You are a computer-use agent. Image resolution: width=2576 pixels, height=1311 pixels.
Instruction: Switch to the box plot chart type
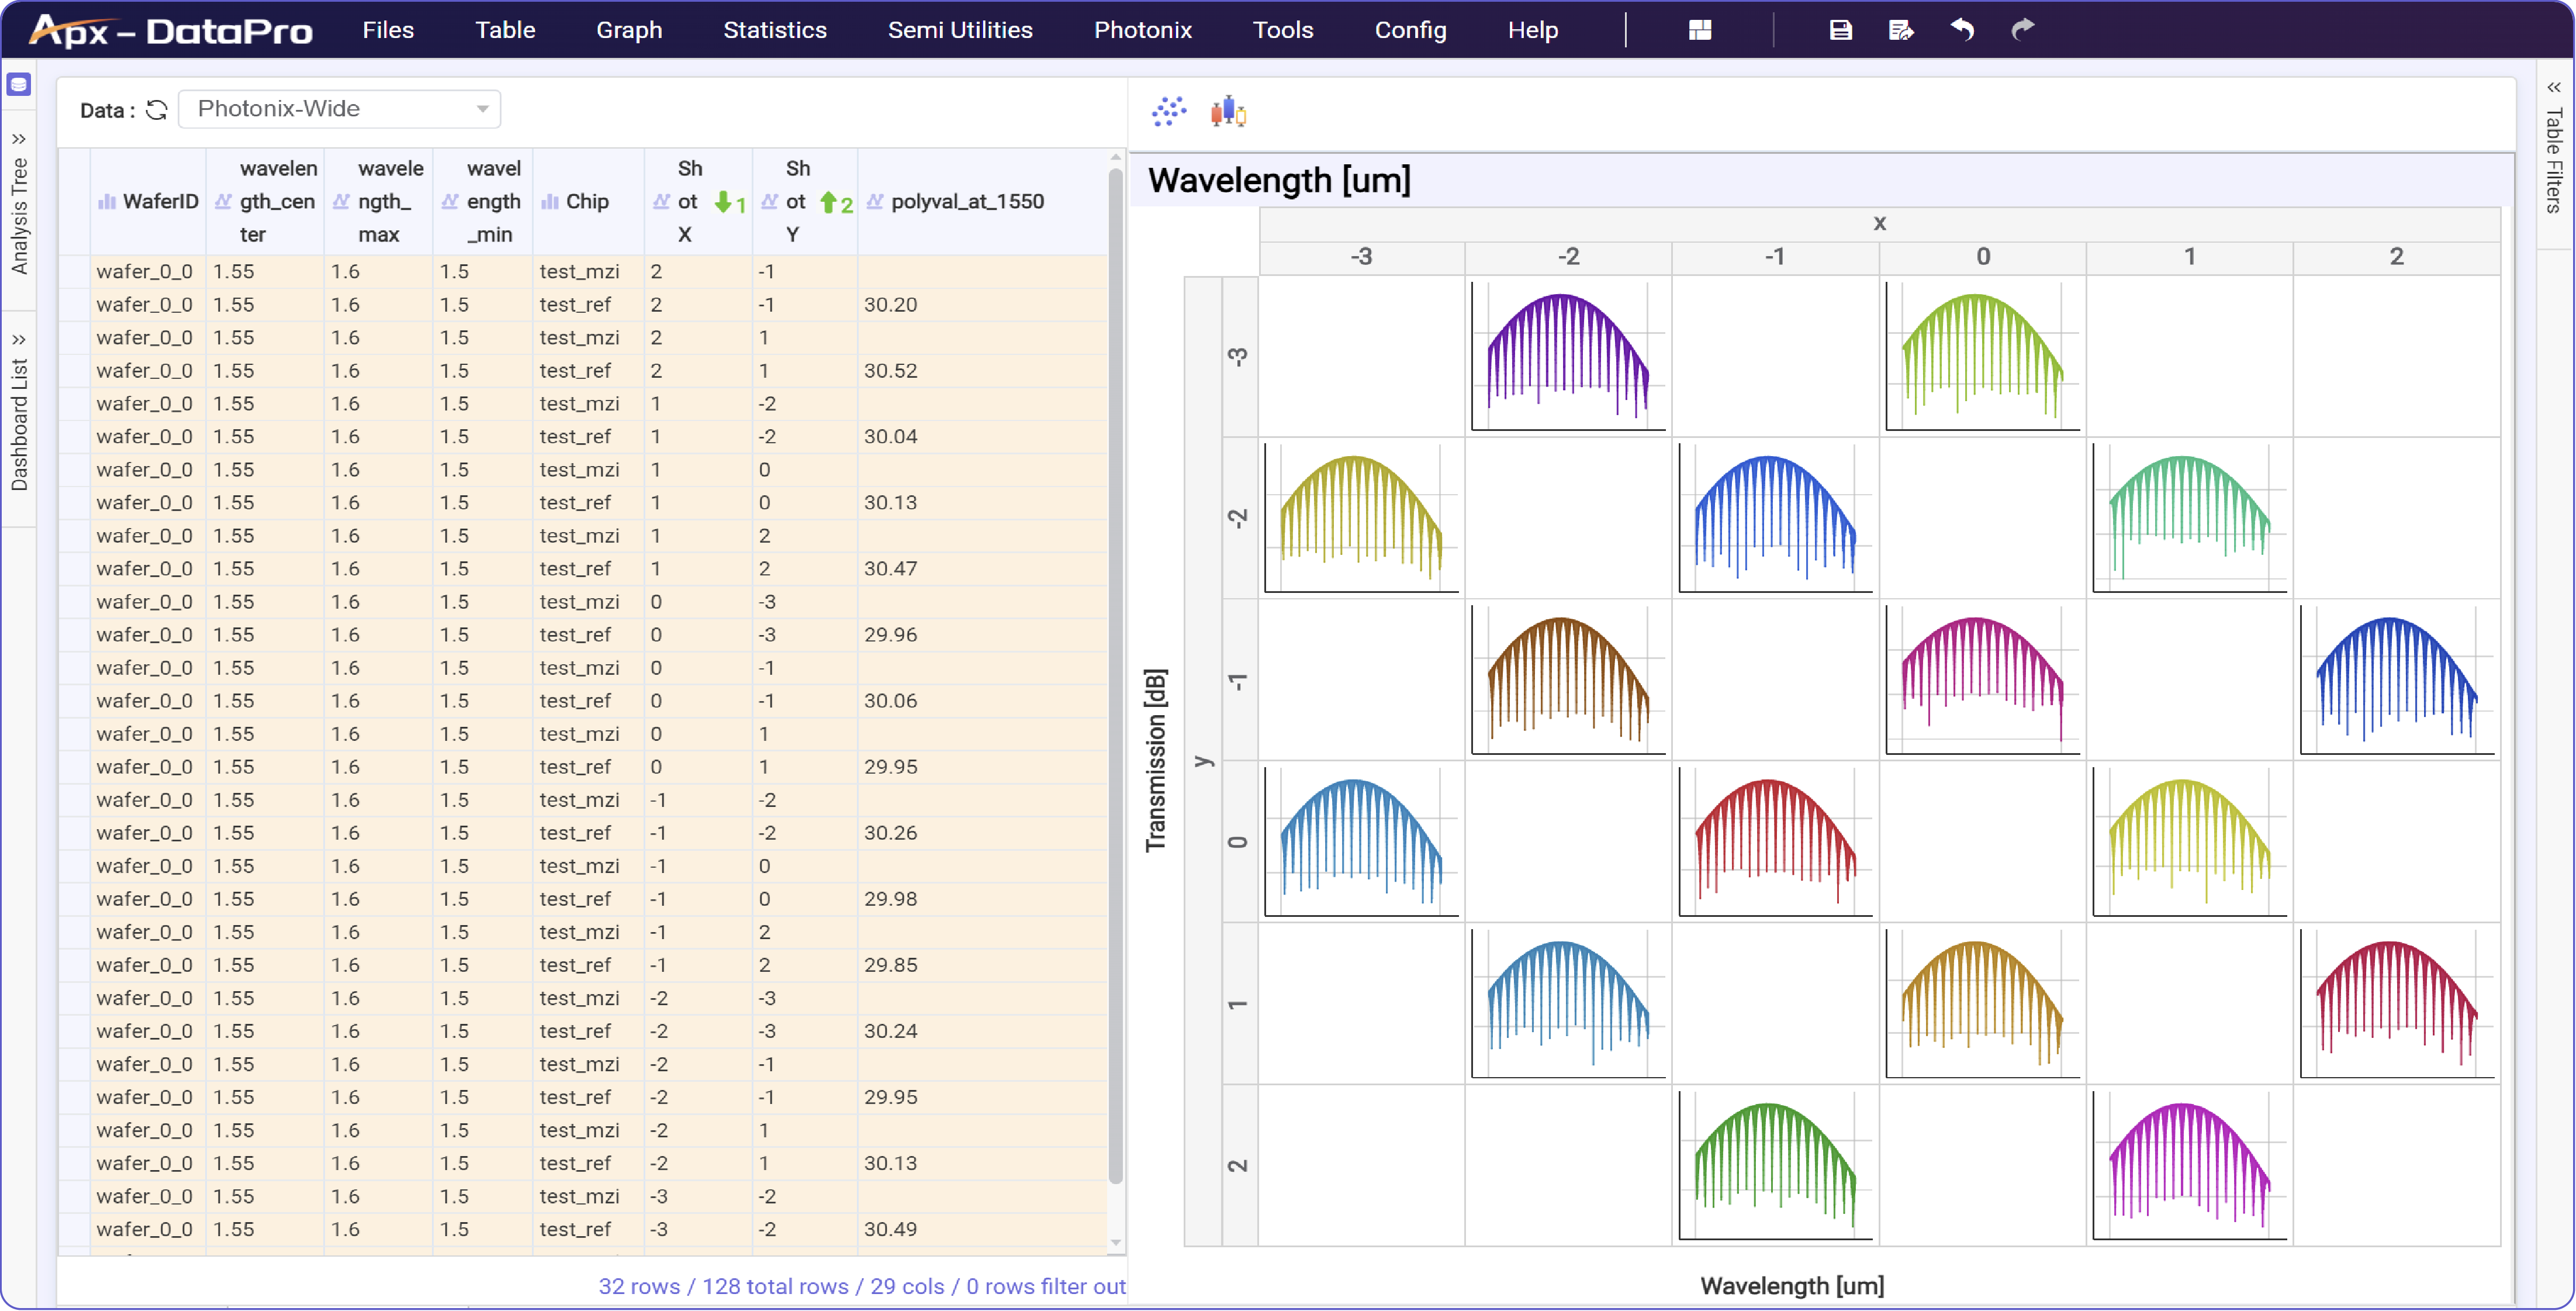coord(1227,111)
